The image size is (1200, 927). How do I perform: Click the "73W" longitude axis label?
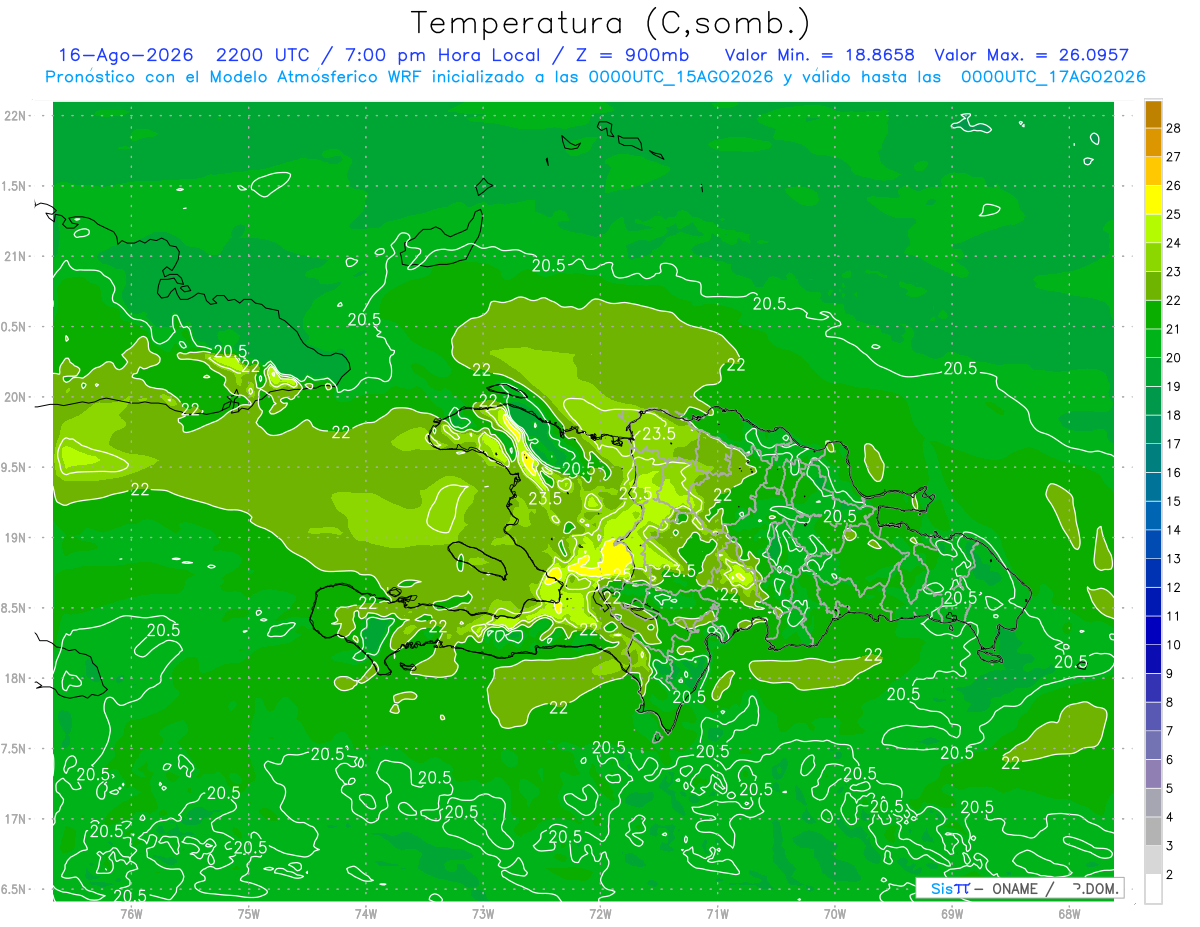(x=483, y=913)
